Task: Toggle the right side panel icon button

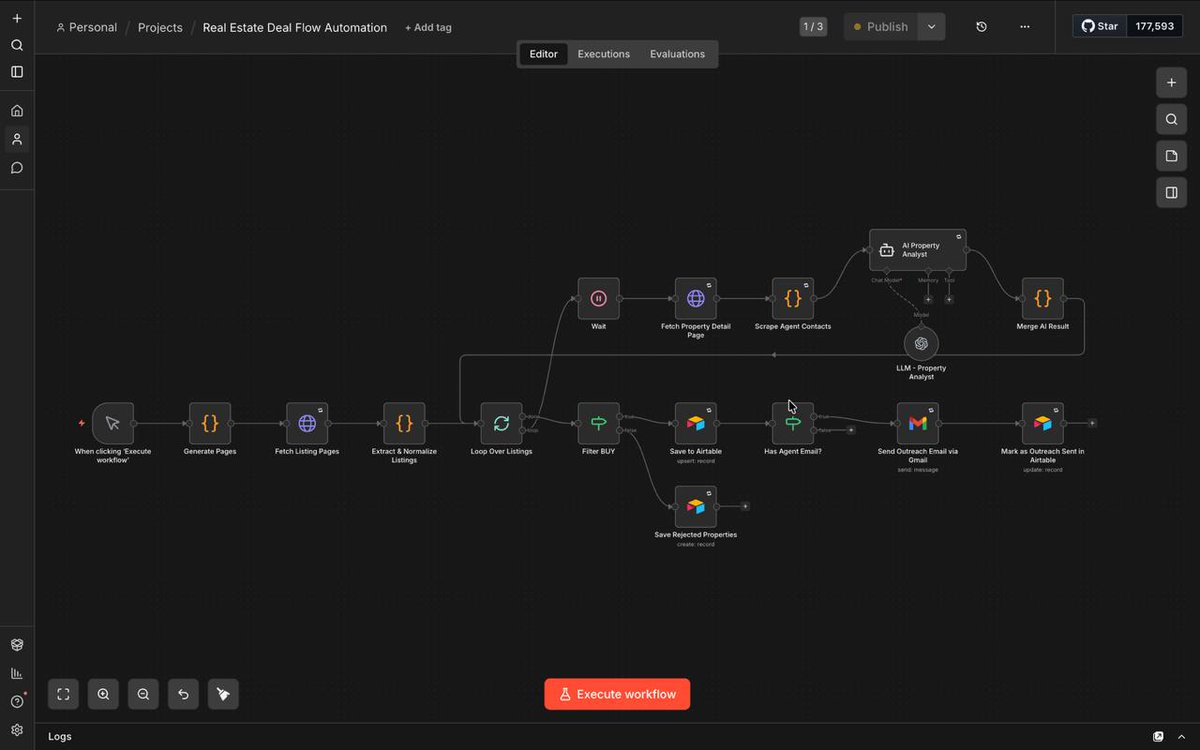Action: pos(1171,192)
